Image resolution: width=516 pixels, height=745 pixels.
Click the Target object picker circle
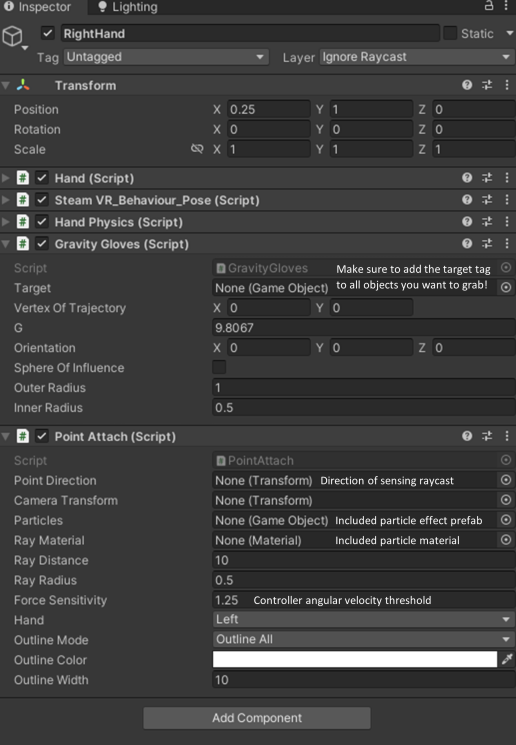[x=506, y=287]
